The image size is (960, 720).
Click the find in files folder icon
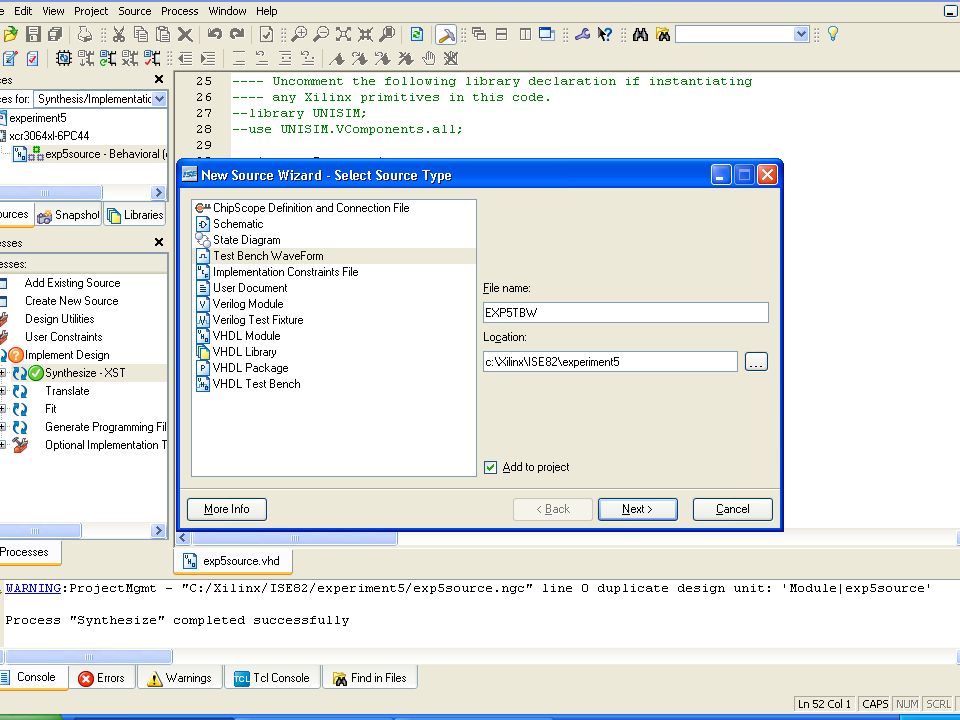662,34
